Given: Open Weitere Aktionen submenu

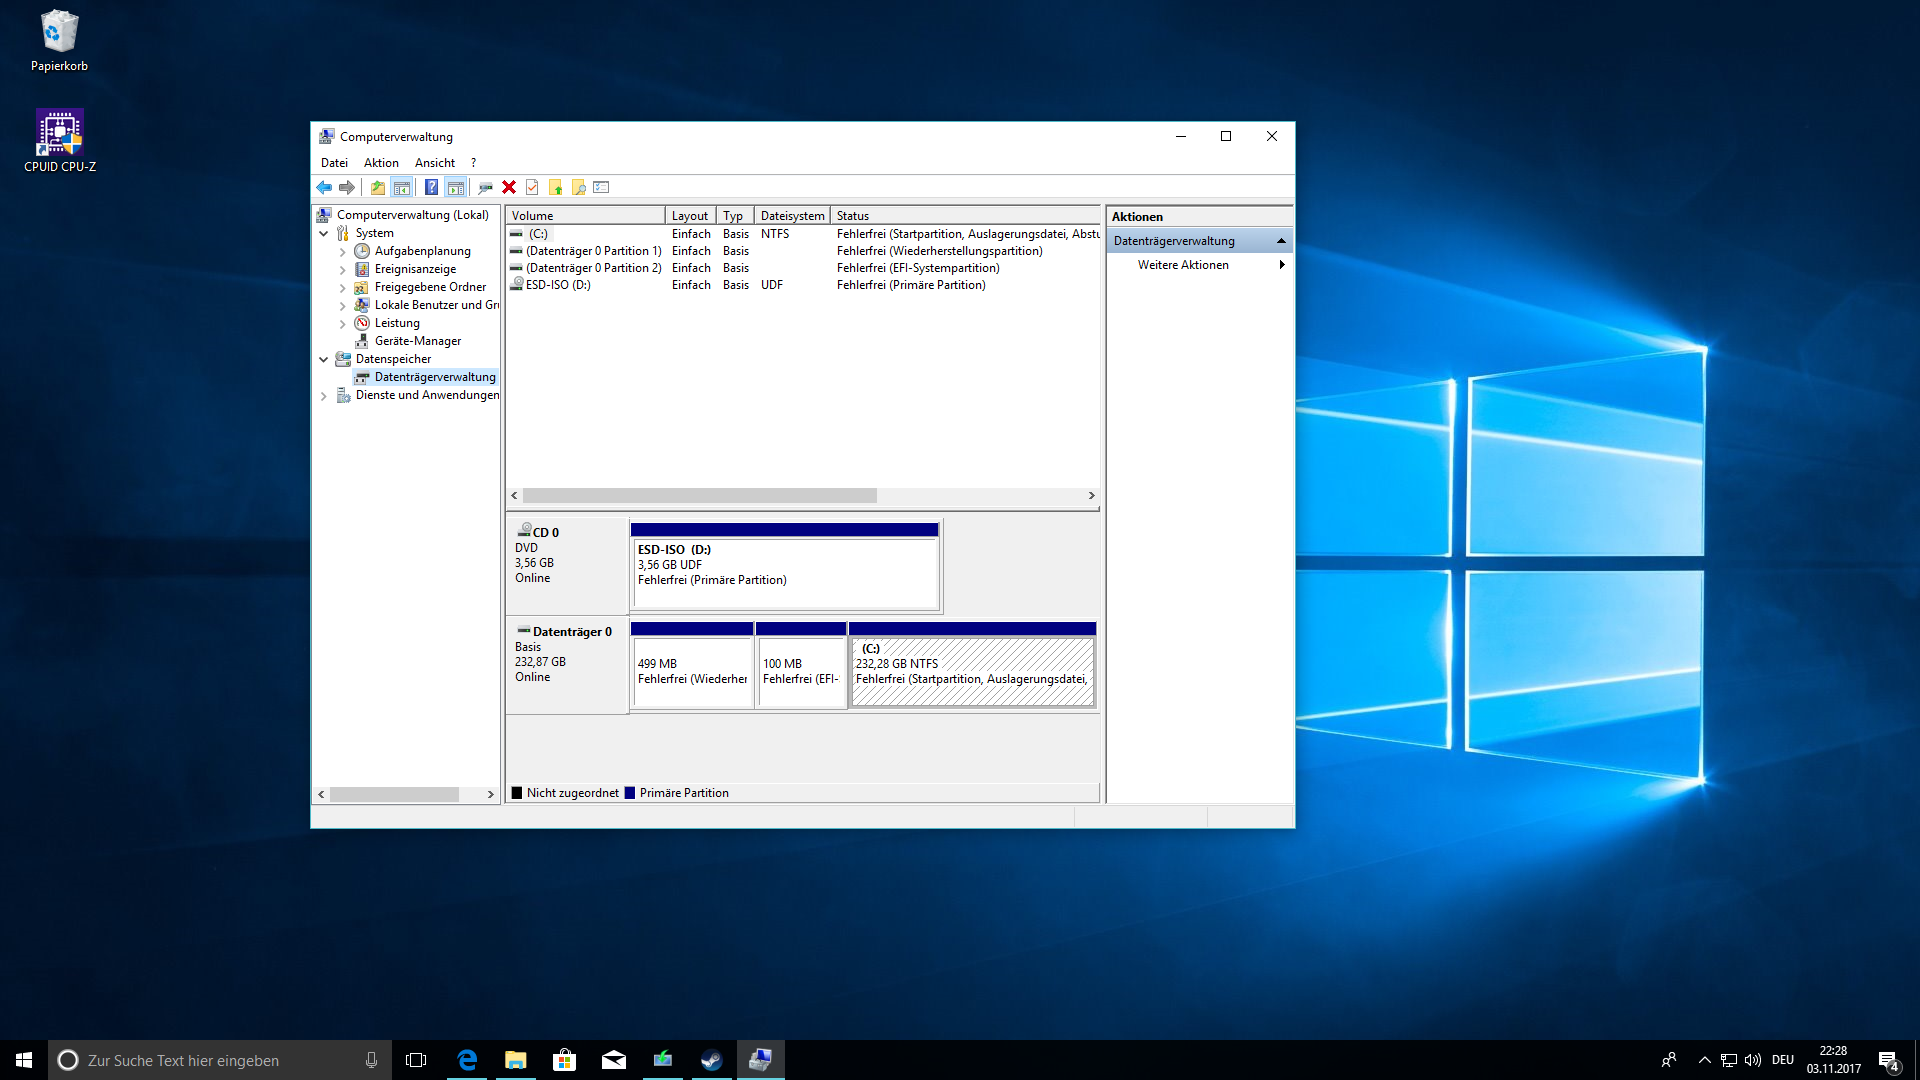Looking at the screenshot, I should point(1183,265).
